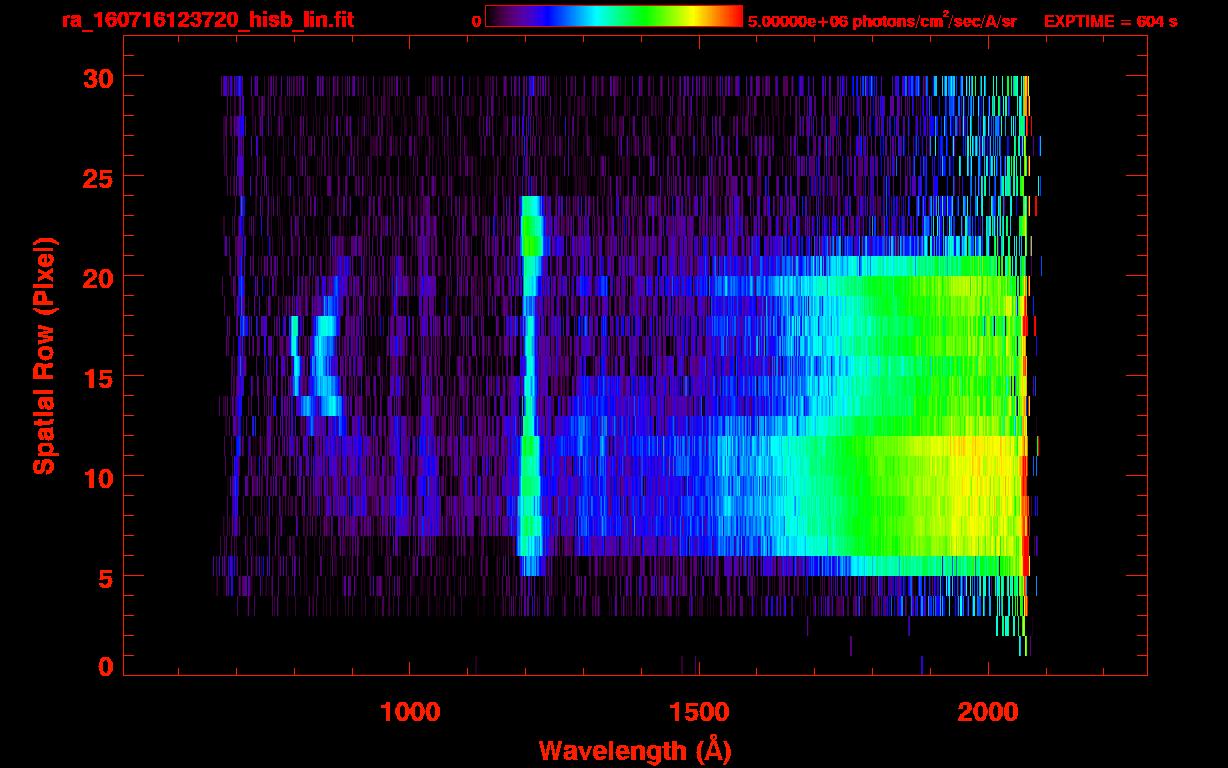
Task: Click the 1000 wavelength tick label
Action: tap(410, 712)
